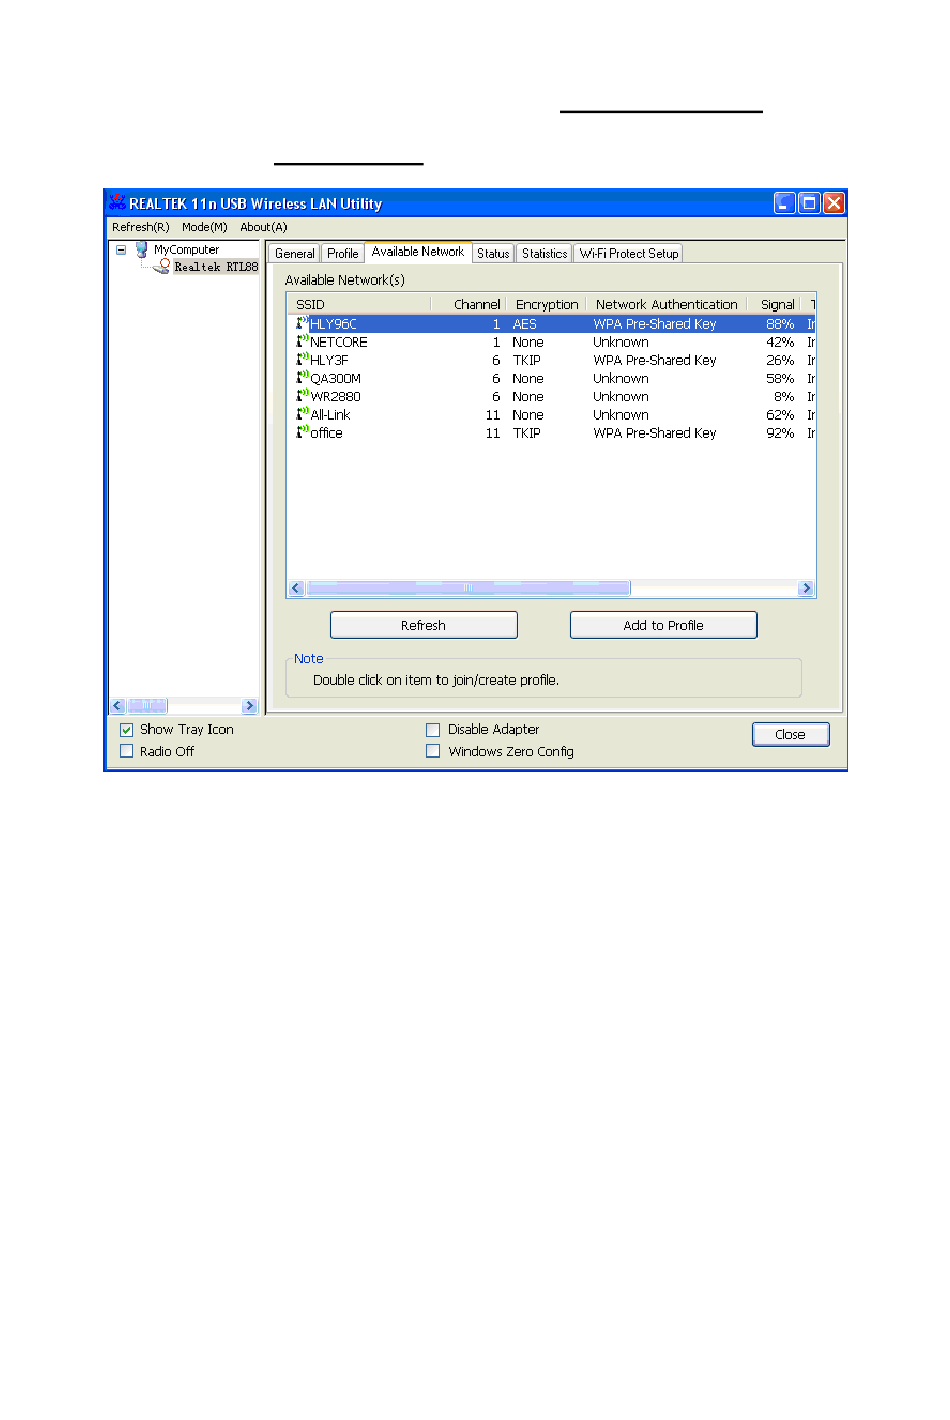
Task: Select the Available Network tab
Action: [x=418, y=252]
